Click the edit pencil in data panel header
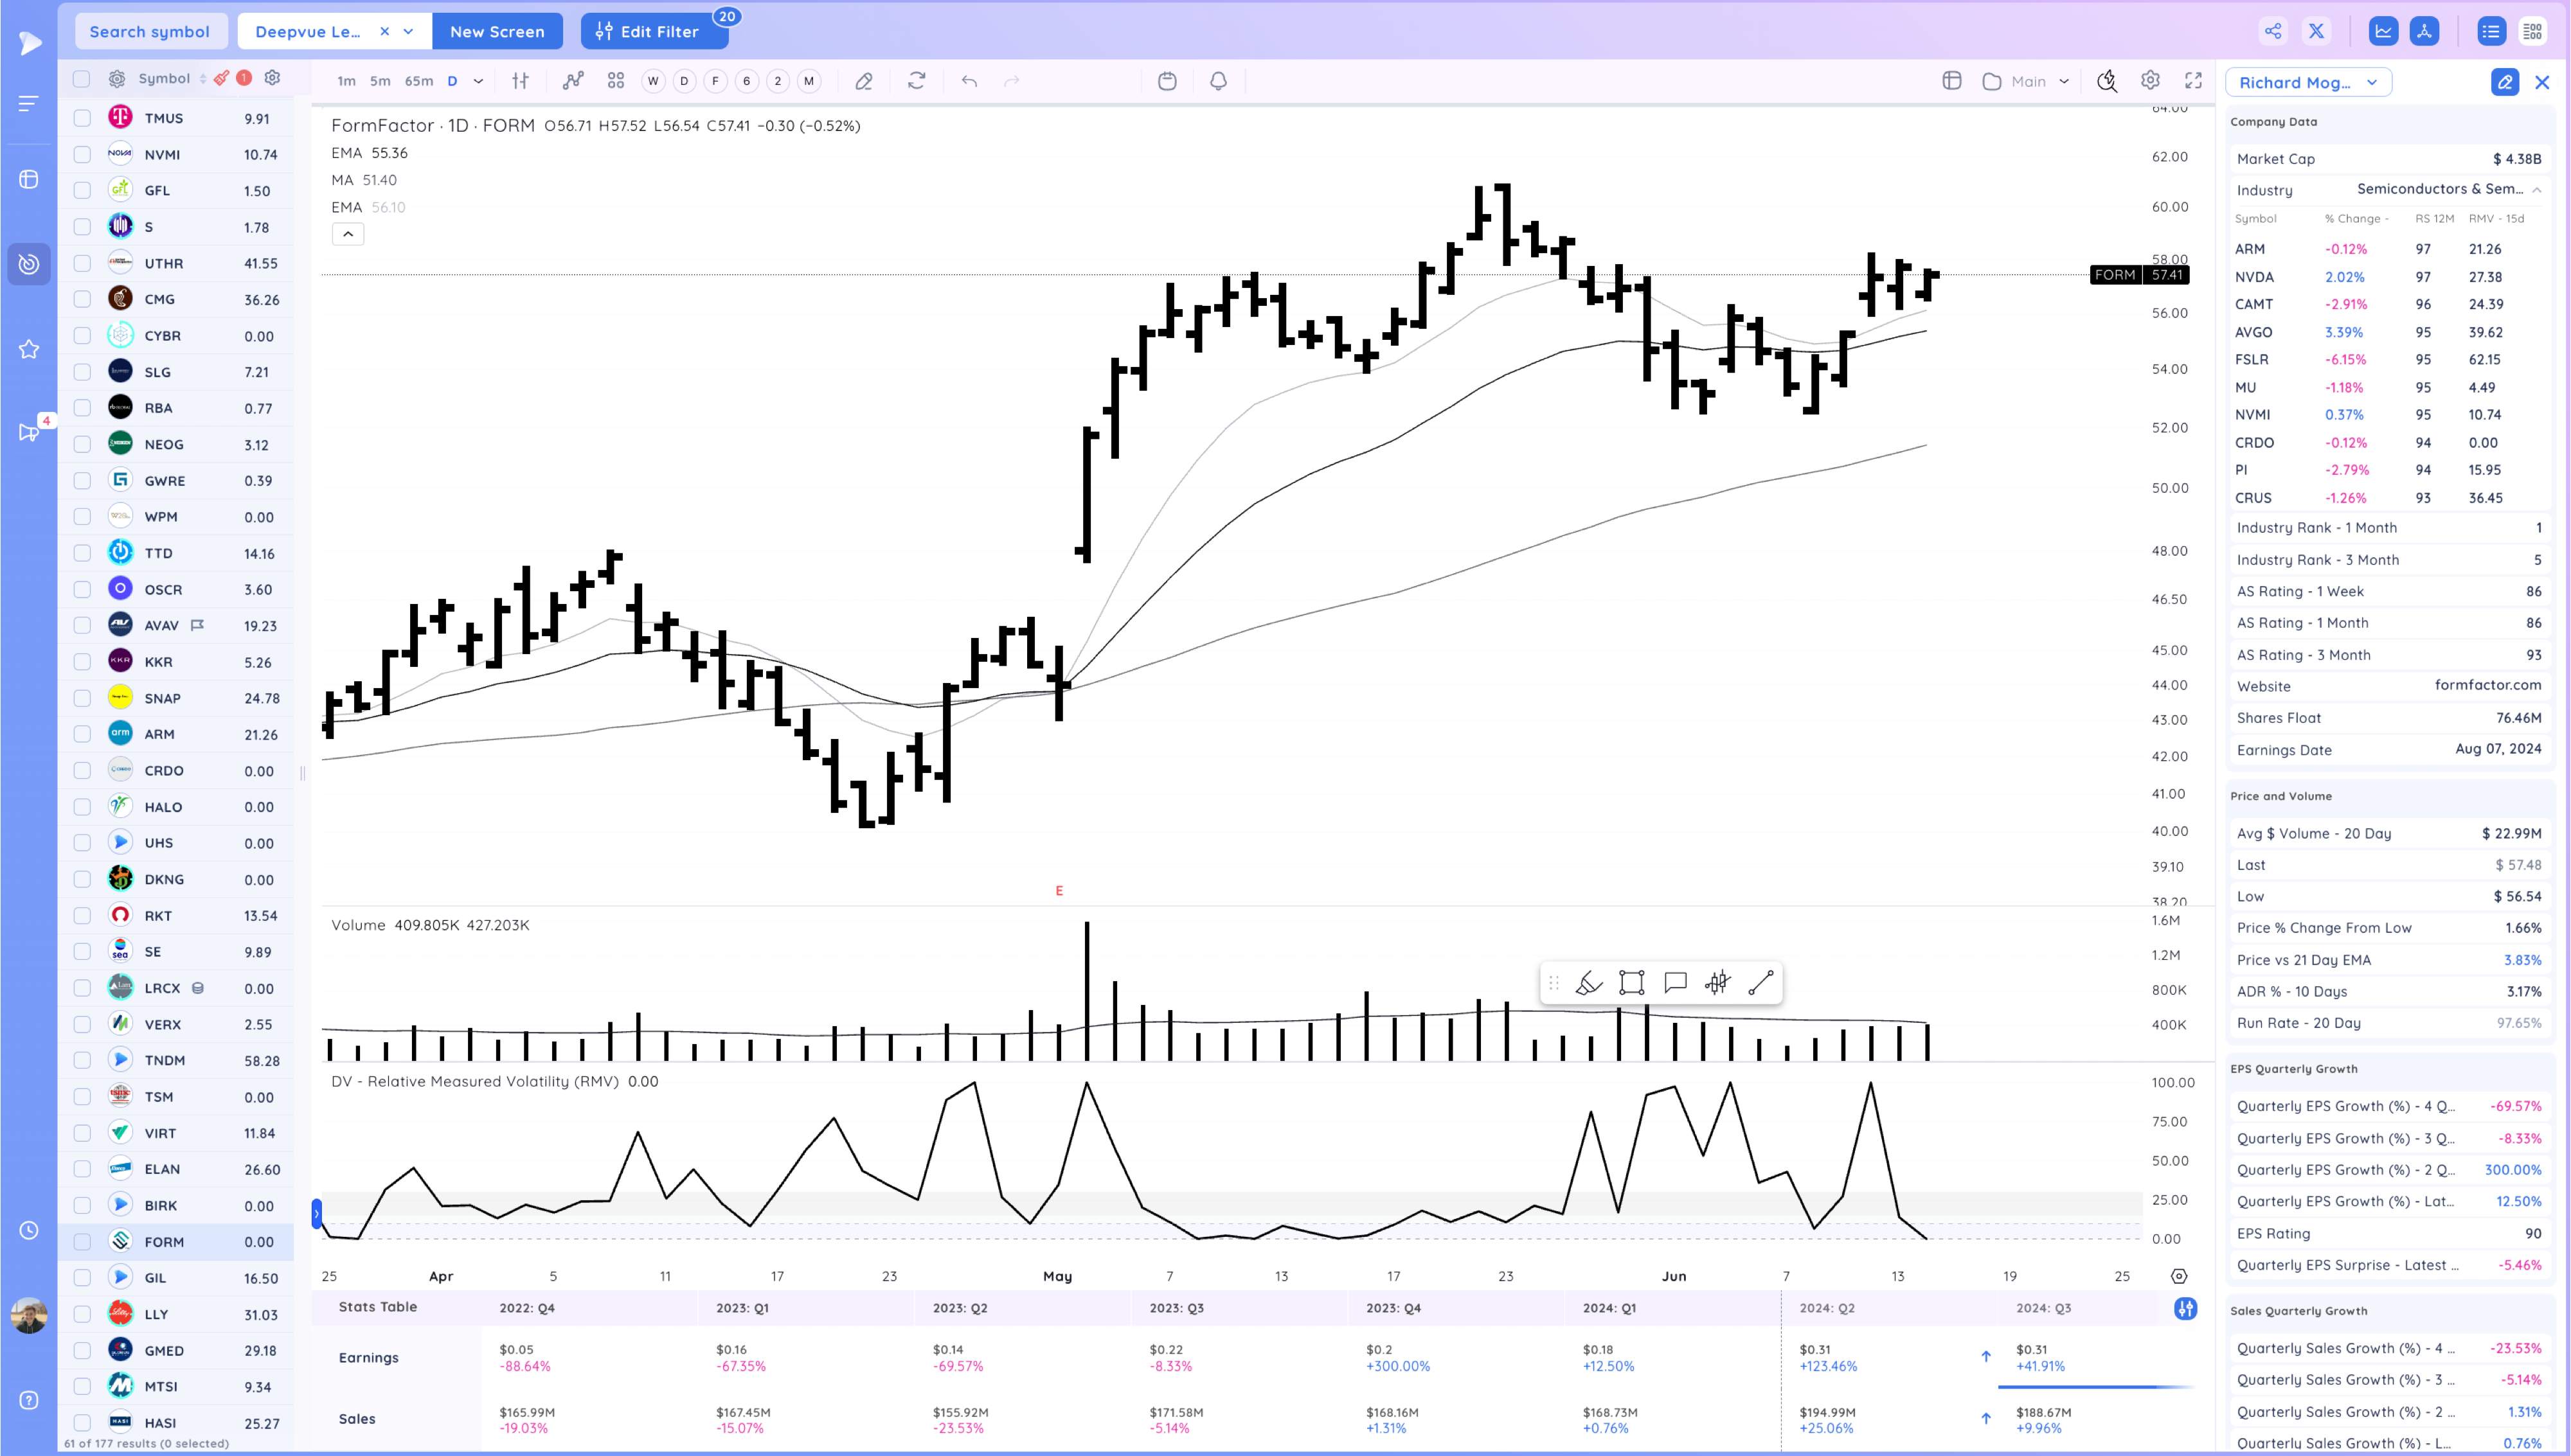Image resolution: width=2571 pixels, height=1456 pixels. point(2504,82)
